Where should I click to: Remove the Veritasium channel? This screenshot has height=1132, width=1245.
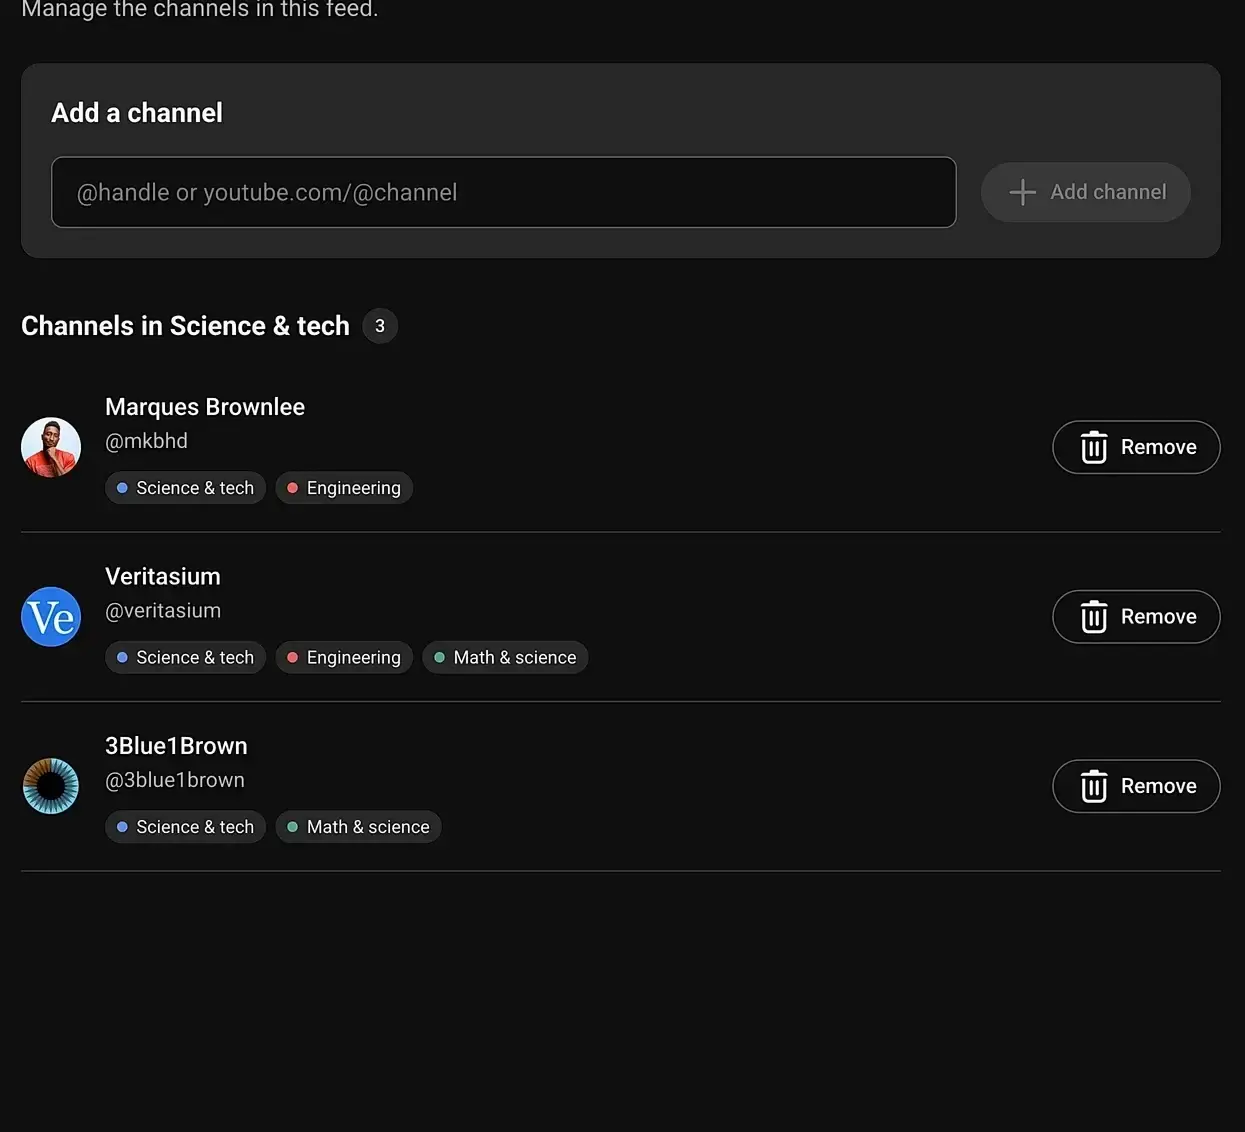coord(1136,617)
